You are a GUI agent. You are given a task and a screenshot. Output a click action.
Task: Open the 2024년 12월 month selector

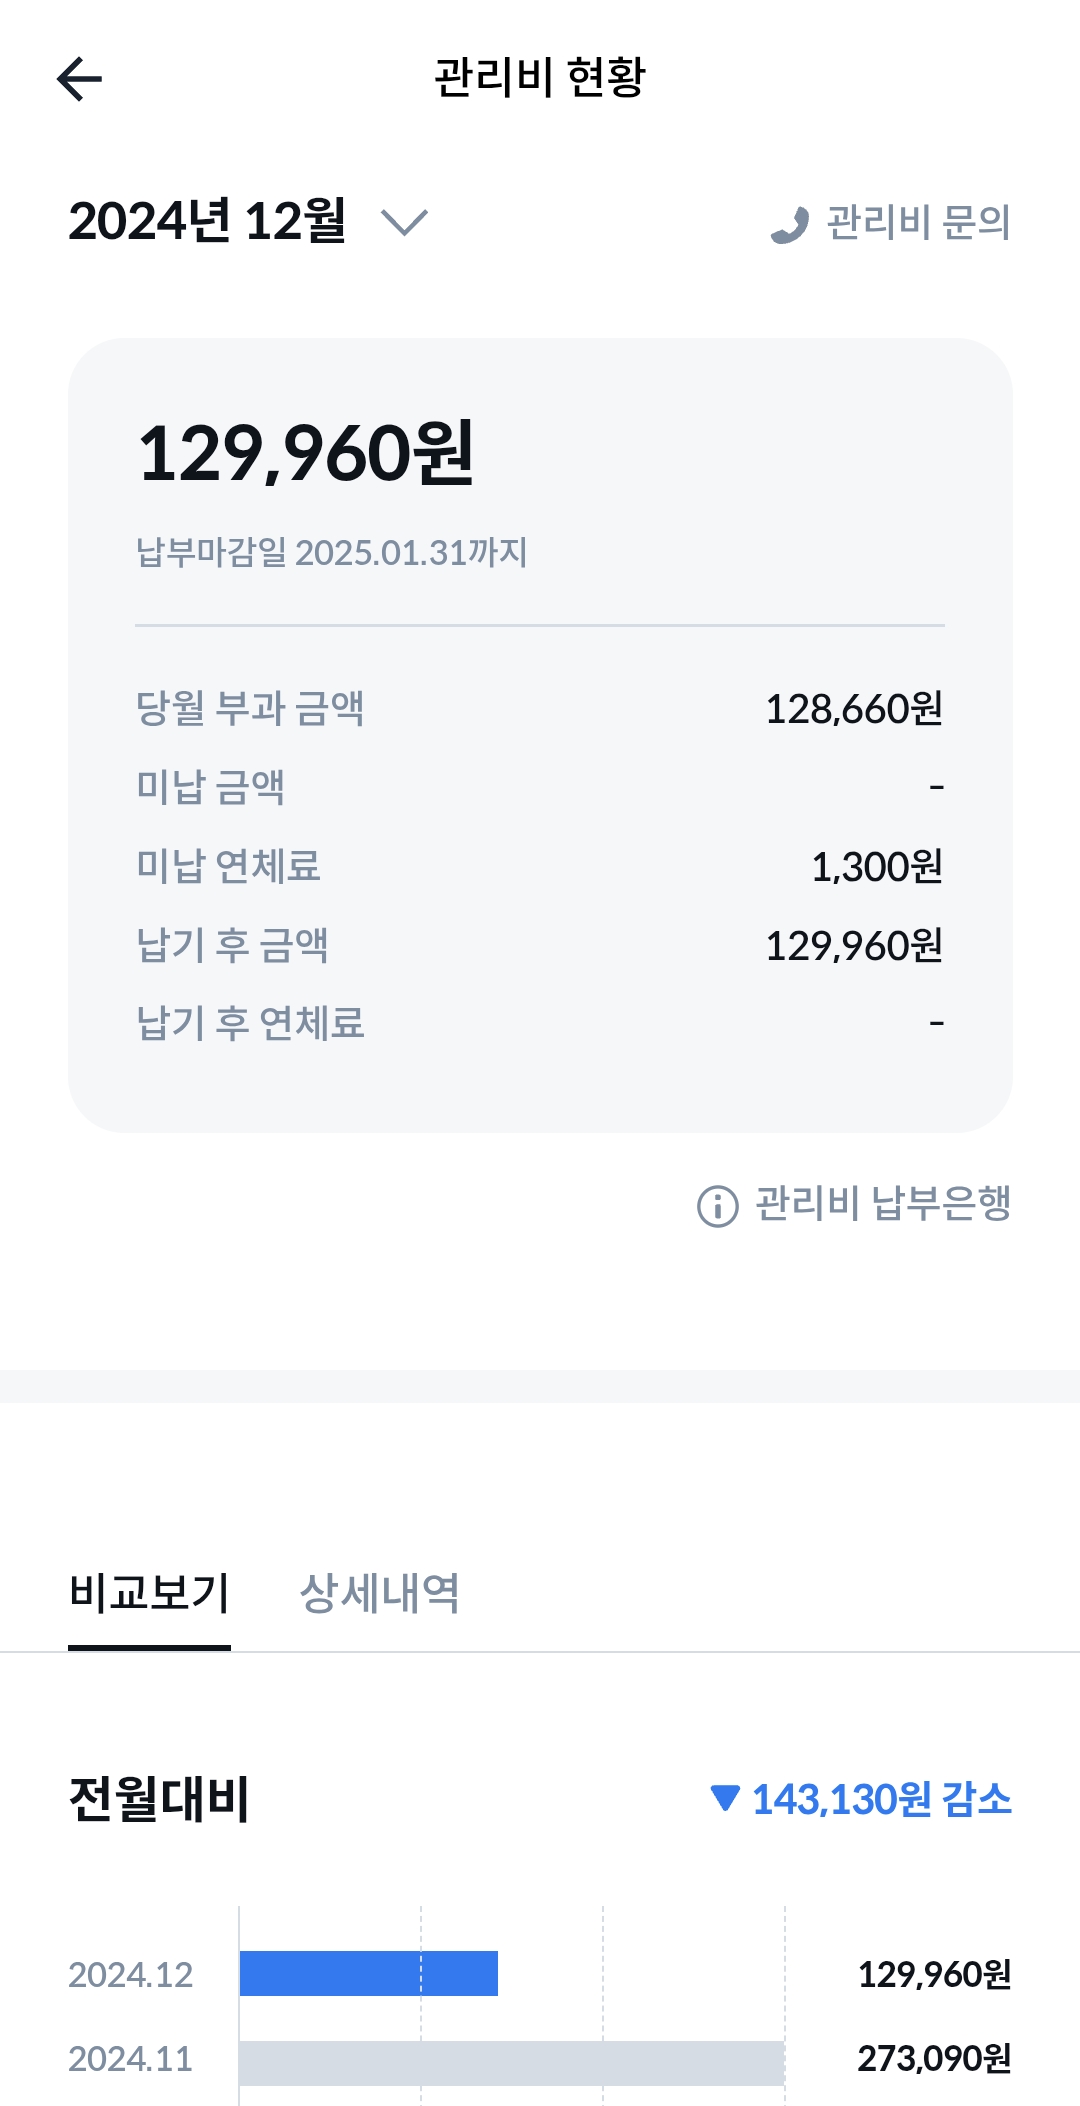pyautogui.click(x=207, y=221)
